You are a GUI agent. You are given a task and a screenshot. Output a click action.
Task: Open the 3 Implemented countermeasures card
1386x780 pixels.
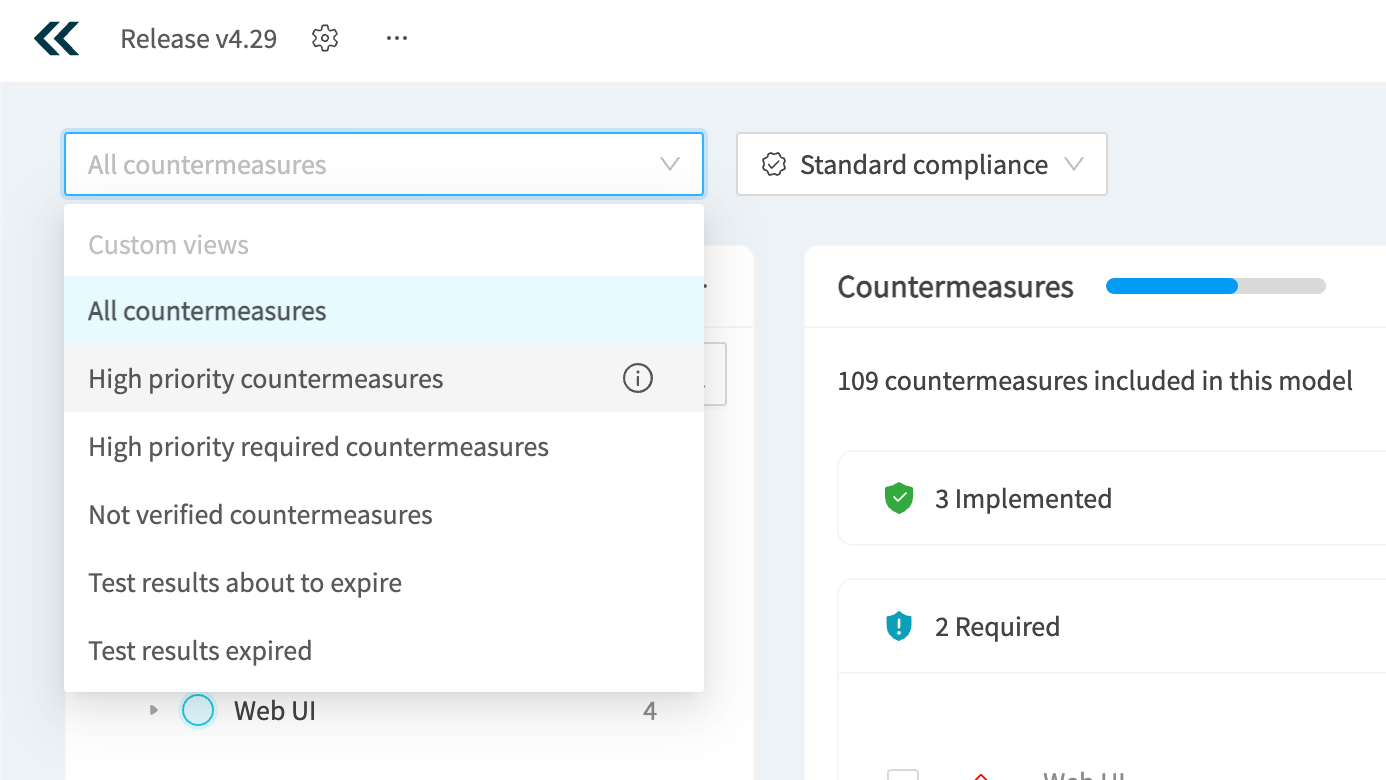1111,498
